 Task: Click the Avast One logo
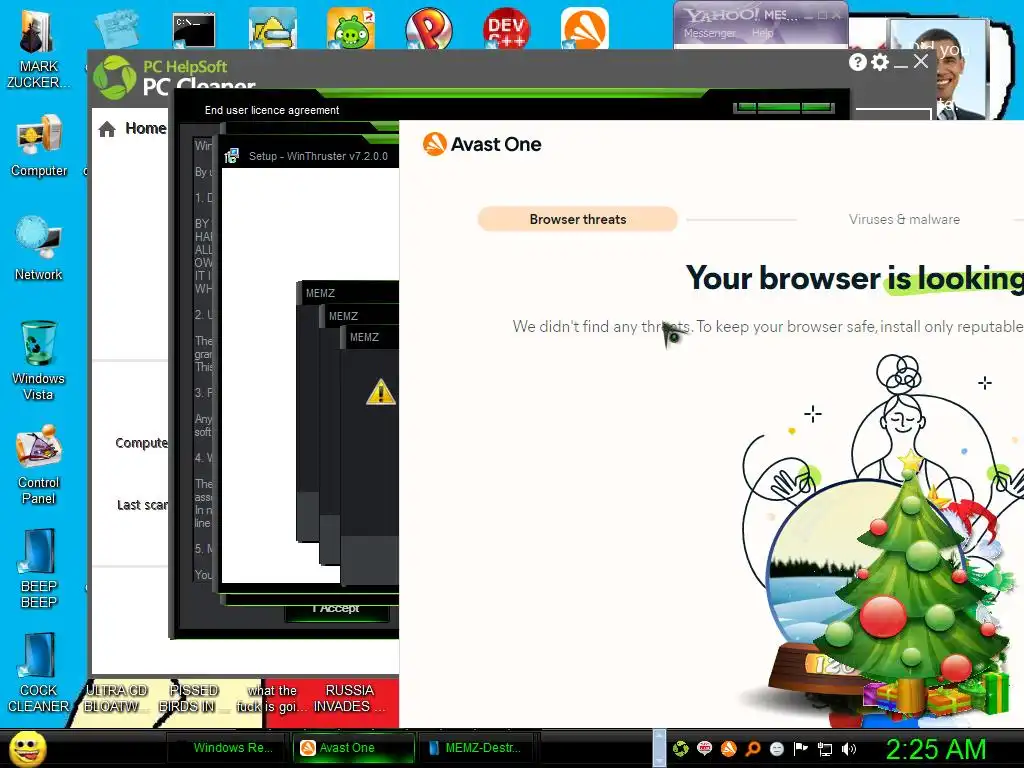tap(482, 144)
